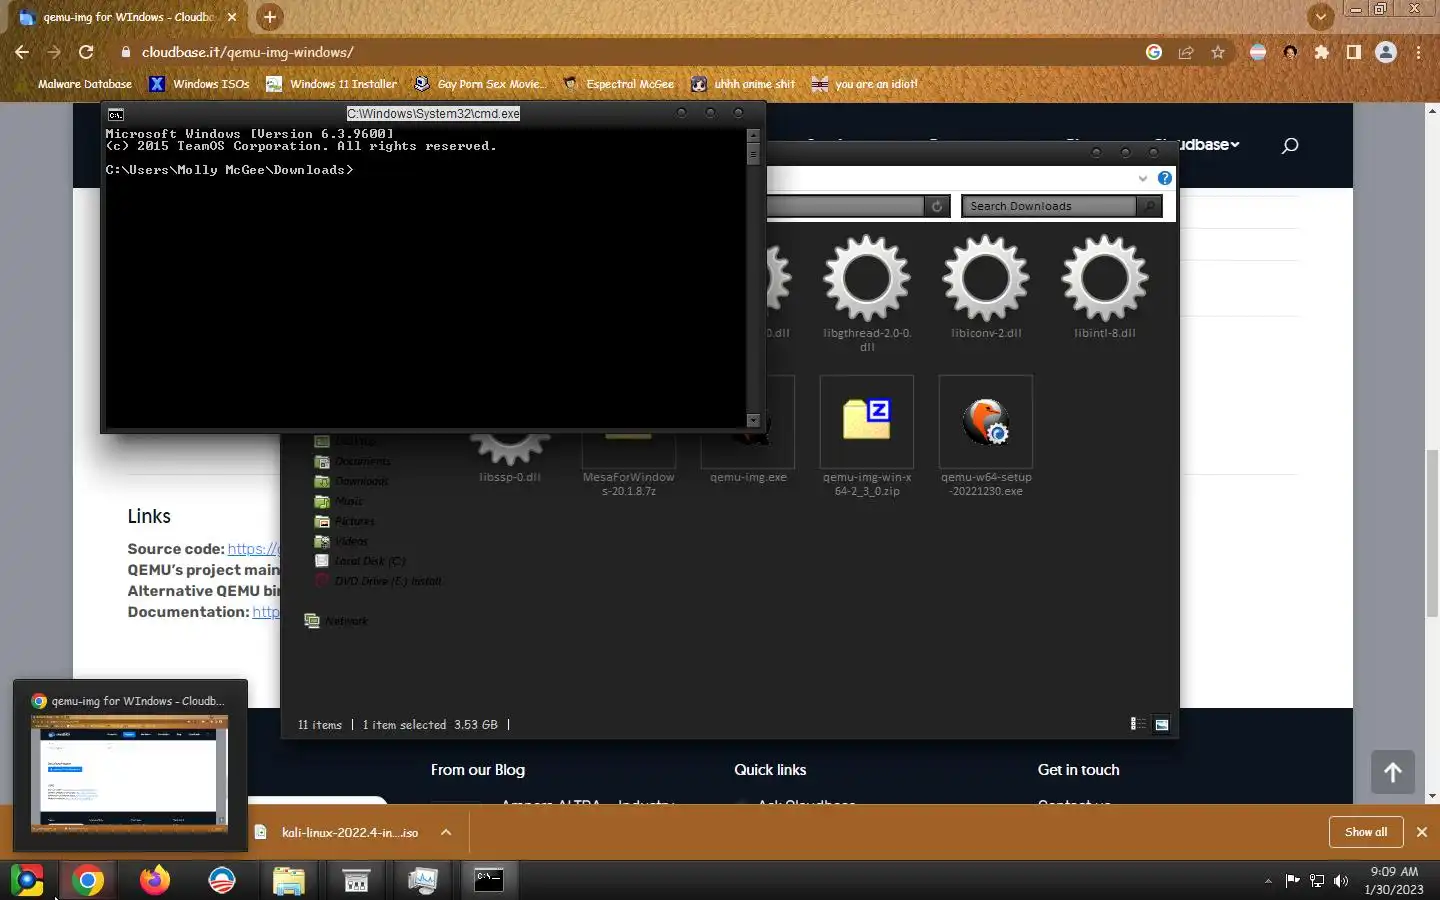Open Videos in the Explorer sidebar
This screenshot has width=1440, height=900.
(341, 541)
